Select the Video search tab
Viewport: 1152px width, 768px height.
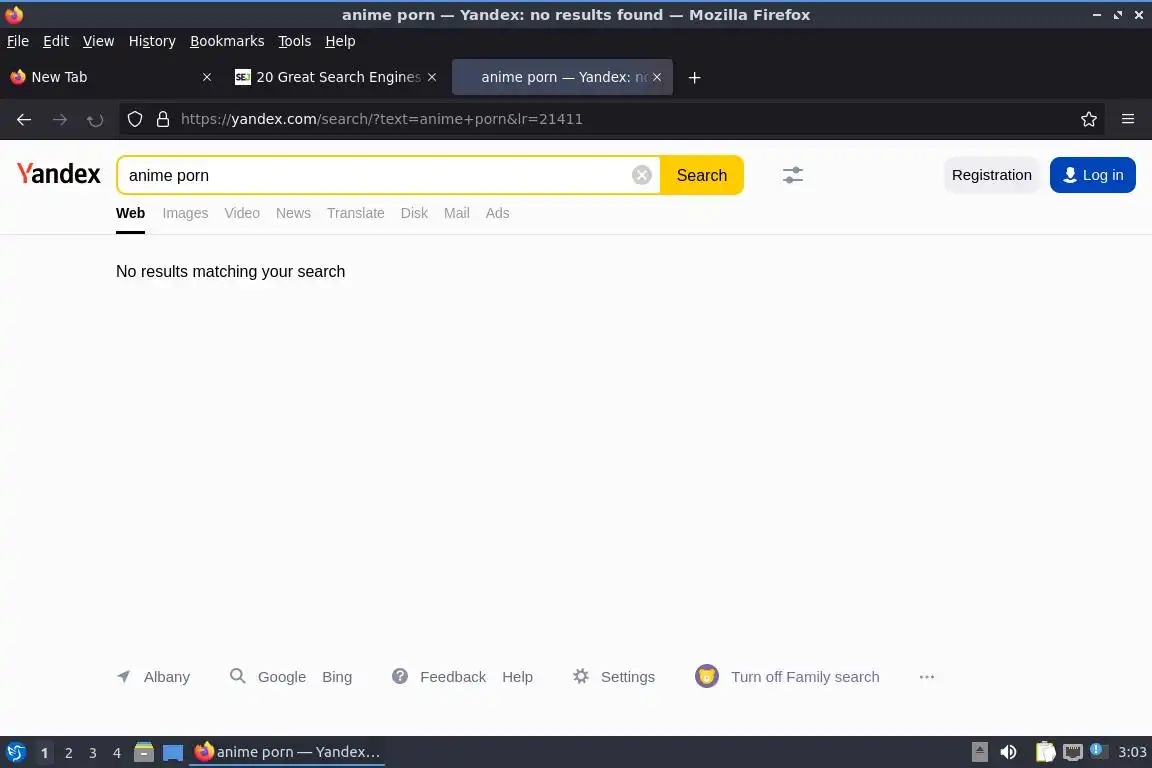tap(242, 213)
